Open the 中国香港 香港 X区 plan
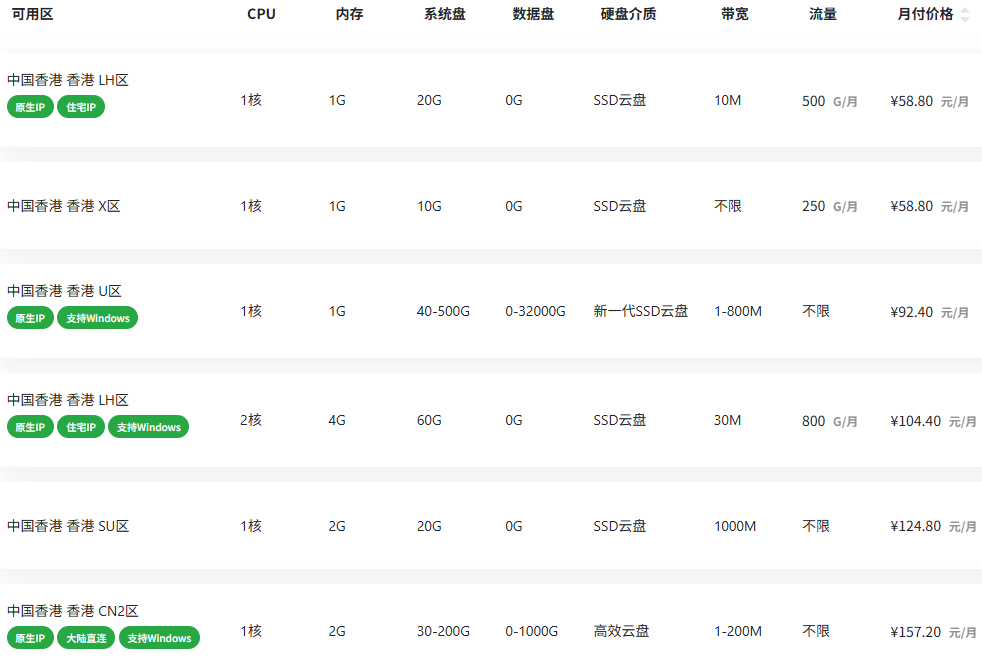 pyautogui.click(x=64, y=206)
